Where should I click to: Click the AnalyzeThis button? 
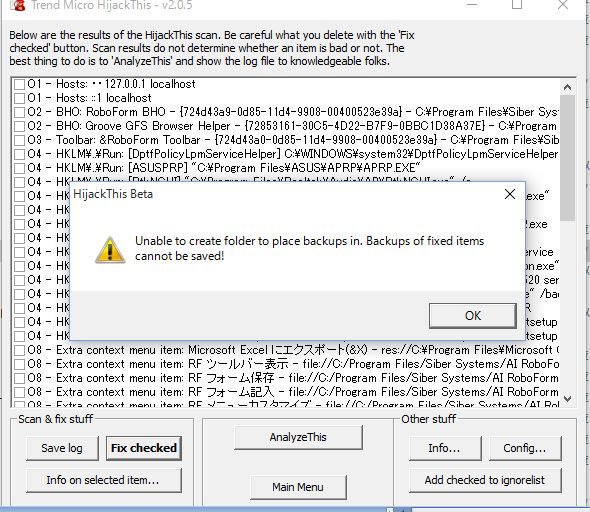pyautogui.click(x=298, y=437)
